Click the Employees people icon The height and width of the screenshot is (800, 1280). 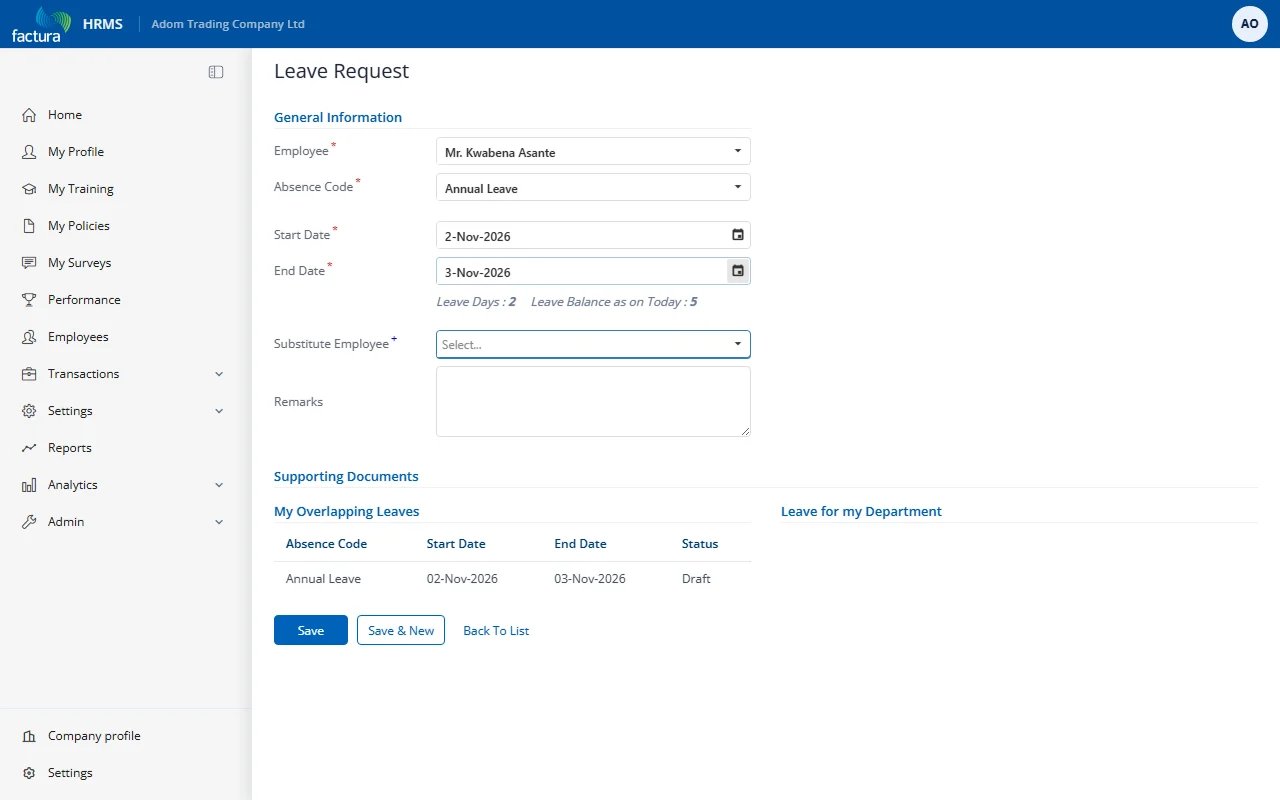[x=29, y=337]
